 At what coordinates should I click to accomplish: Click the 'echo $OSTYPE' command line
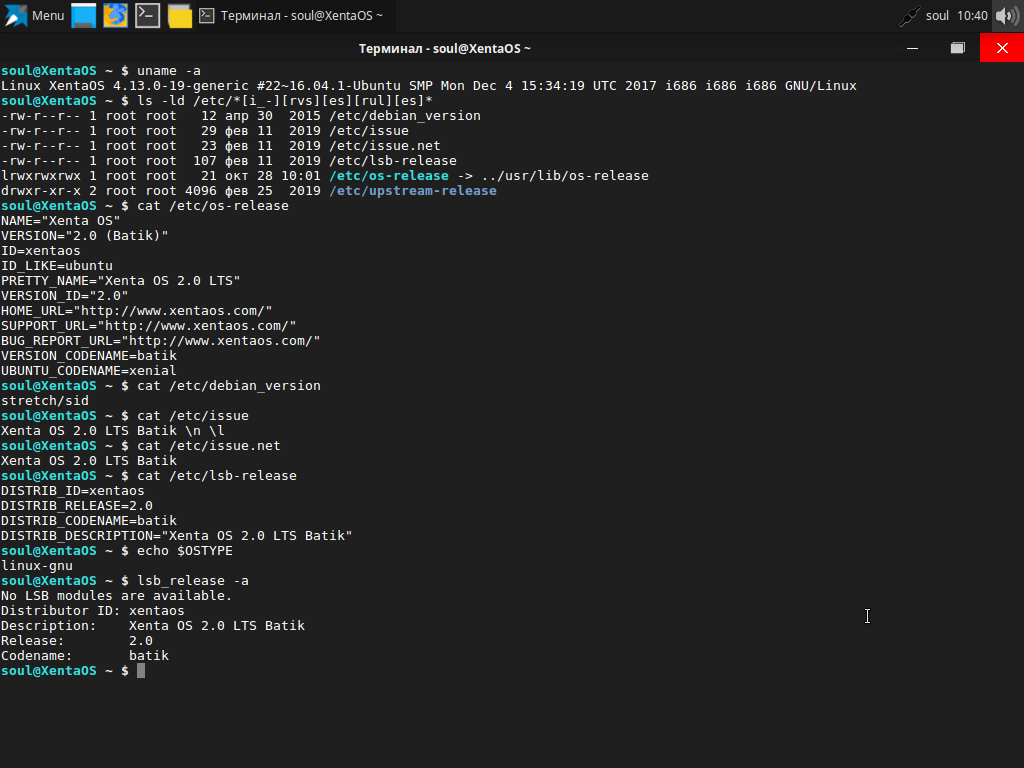point(116,551)
